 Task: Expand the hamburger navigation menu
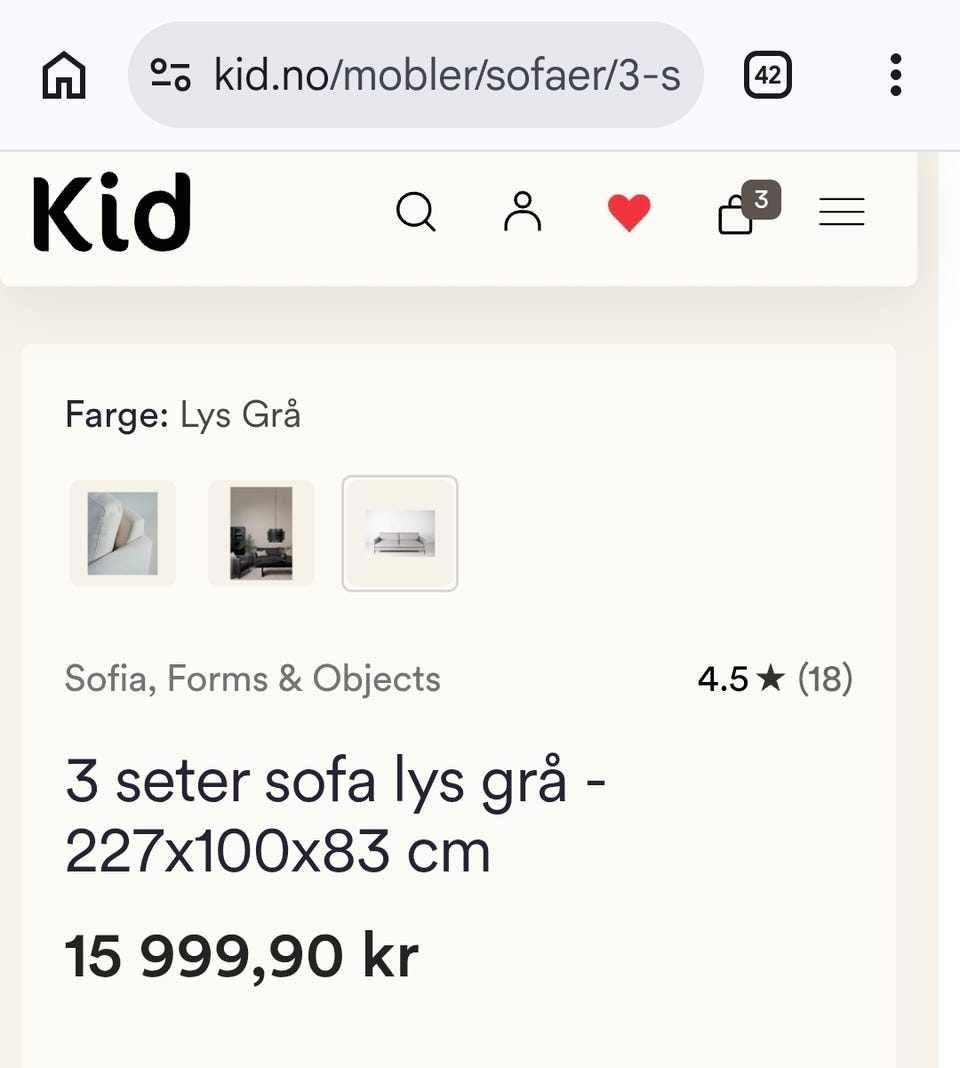tap(841, 212)
